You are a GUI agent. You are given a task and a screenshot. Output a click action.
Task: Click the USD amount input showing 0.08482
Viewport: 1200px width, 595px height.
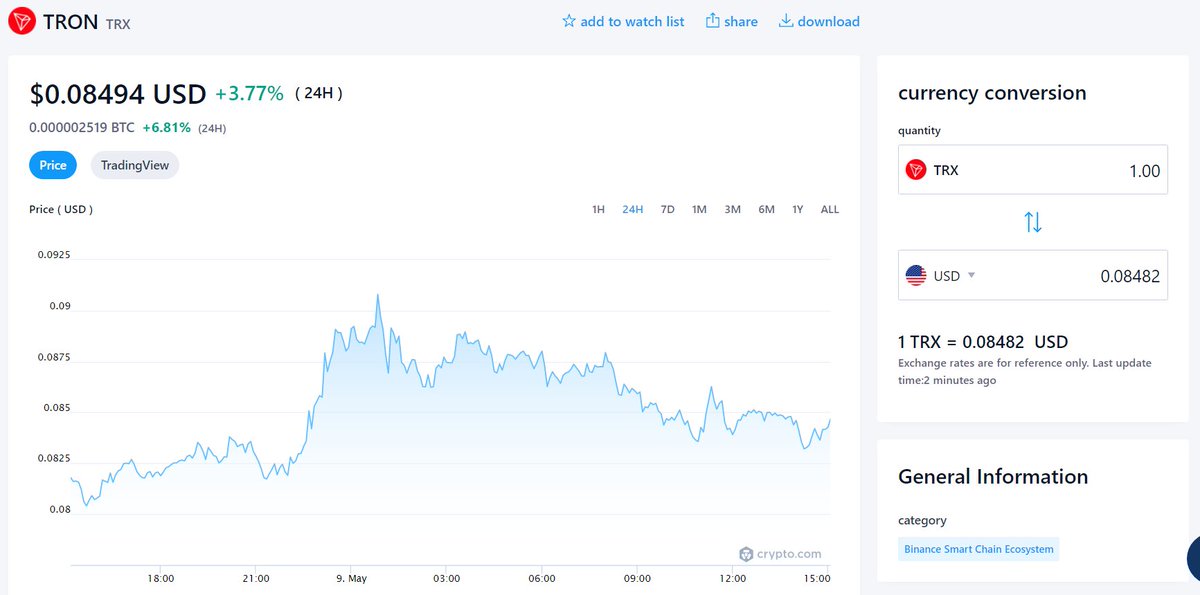tap(1033, 276)
